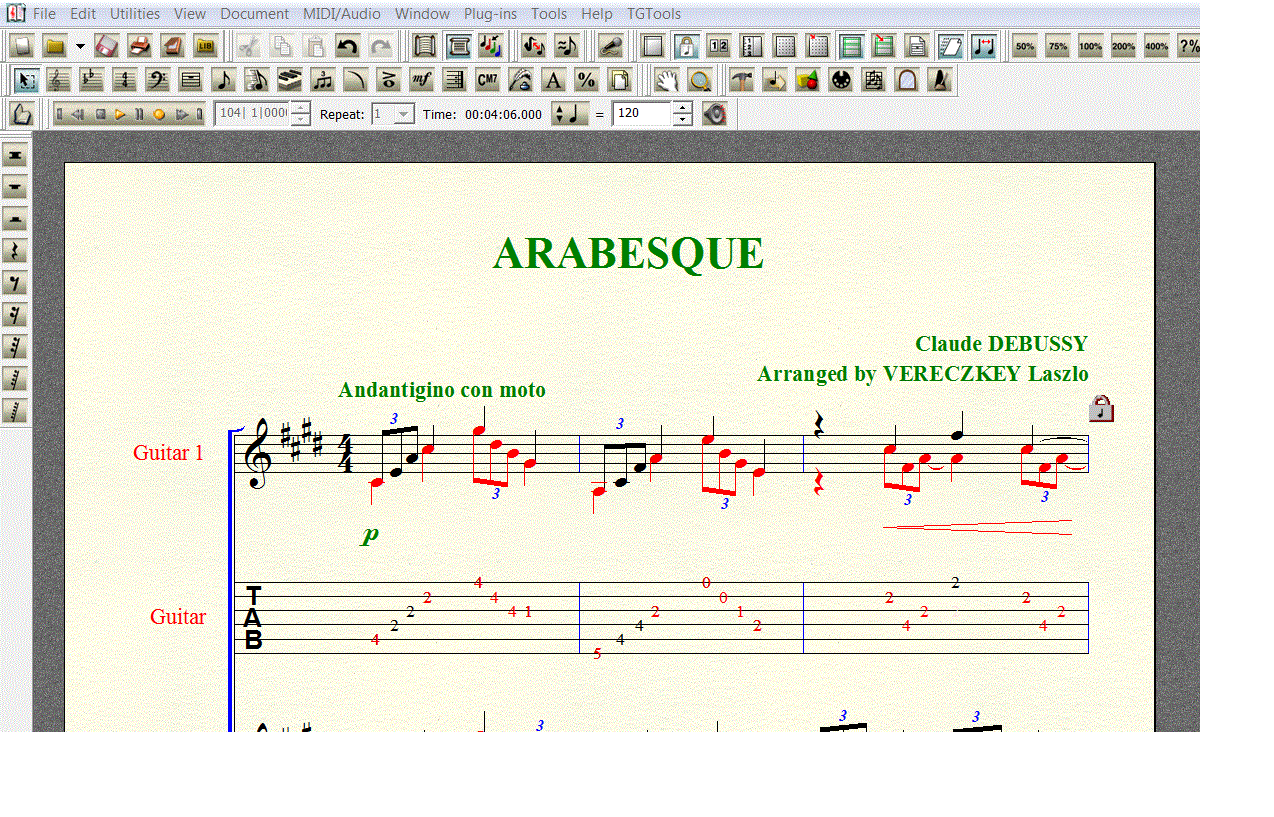Expand the Open file dropdown arrow
This screenshot has height=817, width=1274.
pos(80,46)
